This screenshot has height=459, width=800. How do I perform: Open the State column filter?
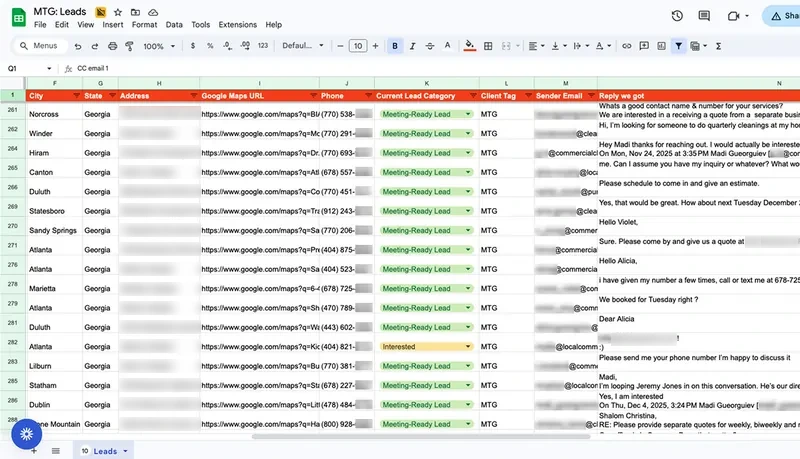click(112, 96)
